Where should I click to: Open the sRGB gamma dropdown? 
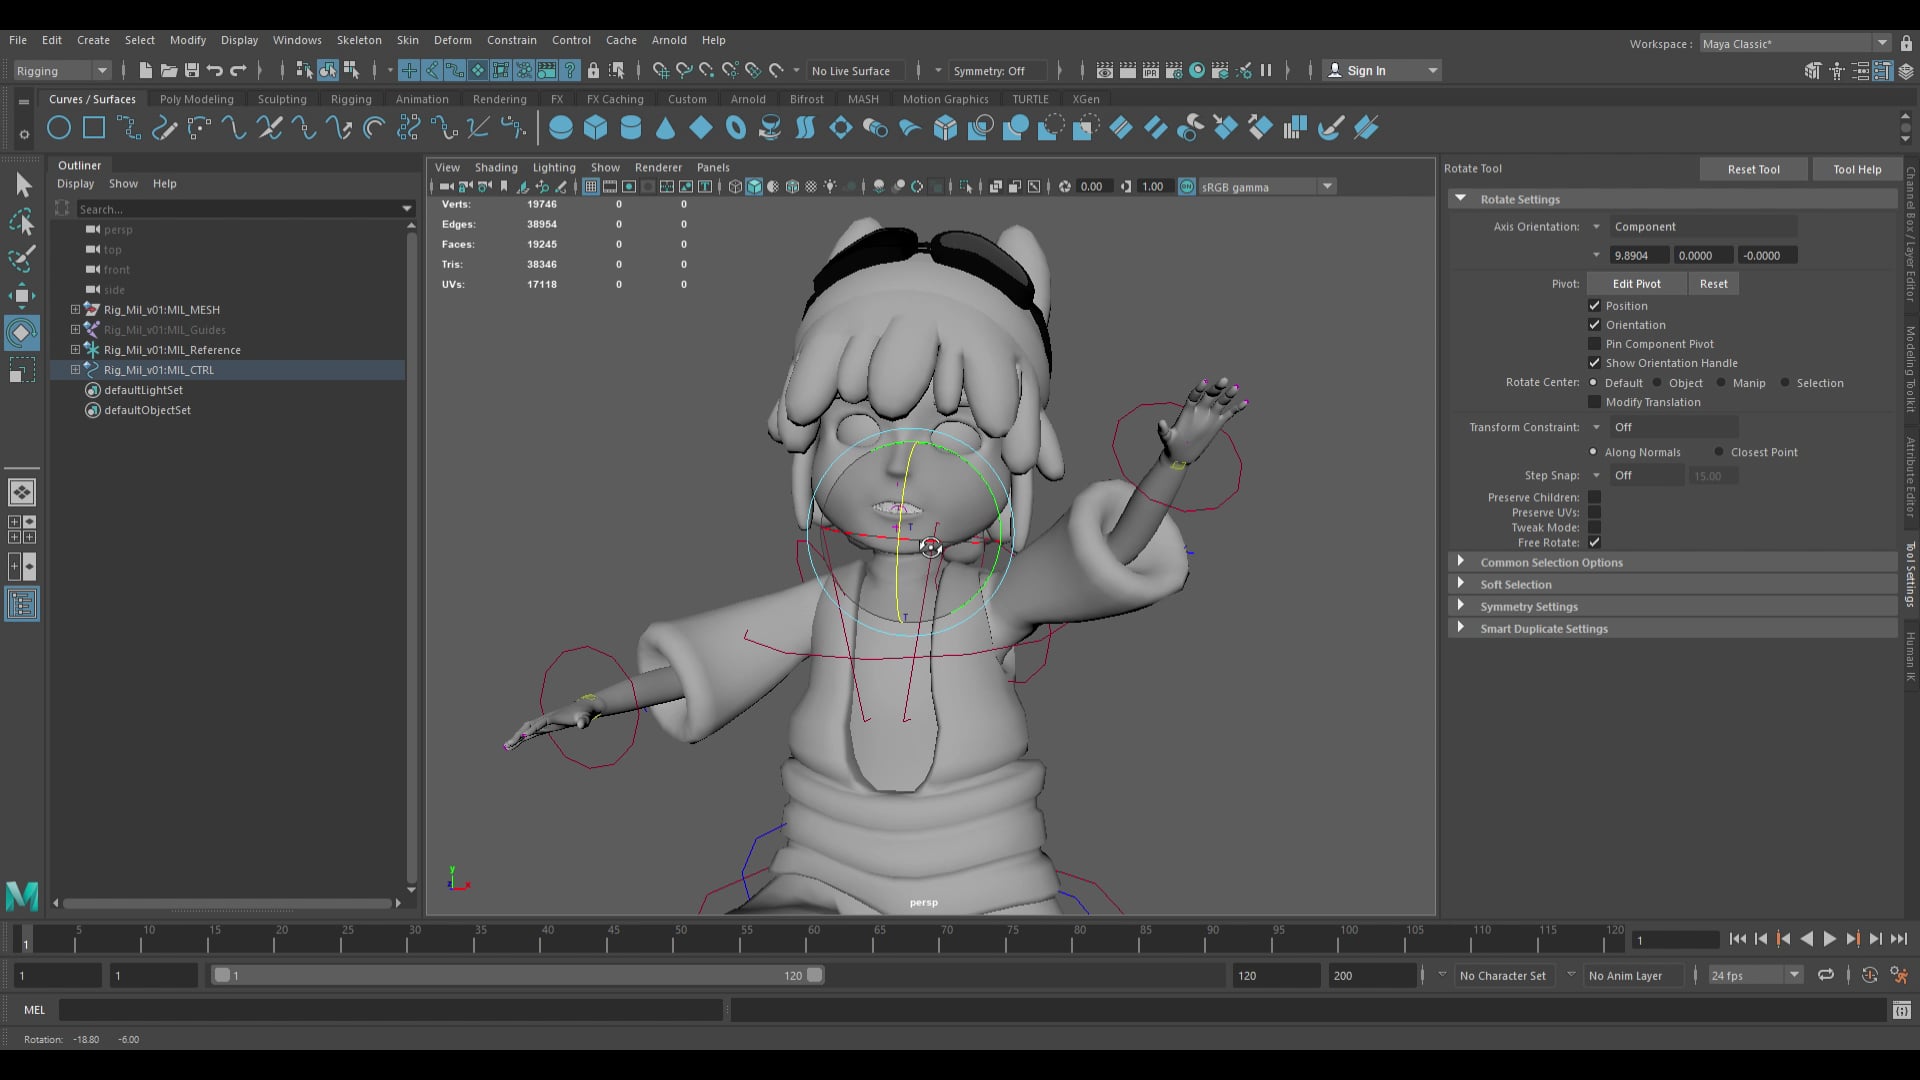(x=1327, y=186)
